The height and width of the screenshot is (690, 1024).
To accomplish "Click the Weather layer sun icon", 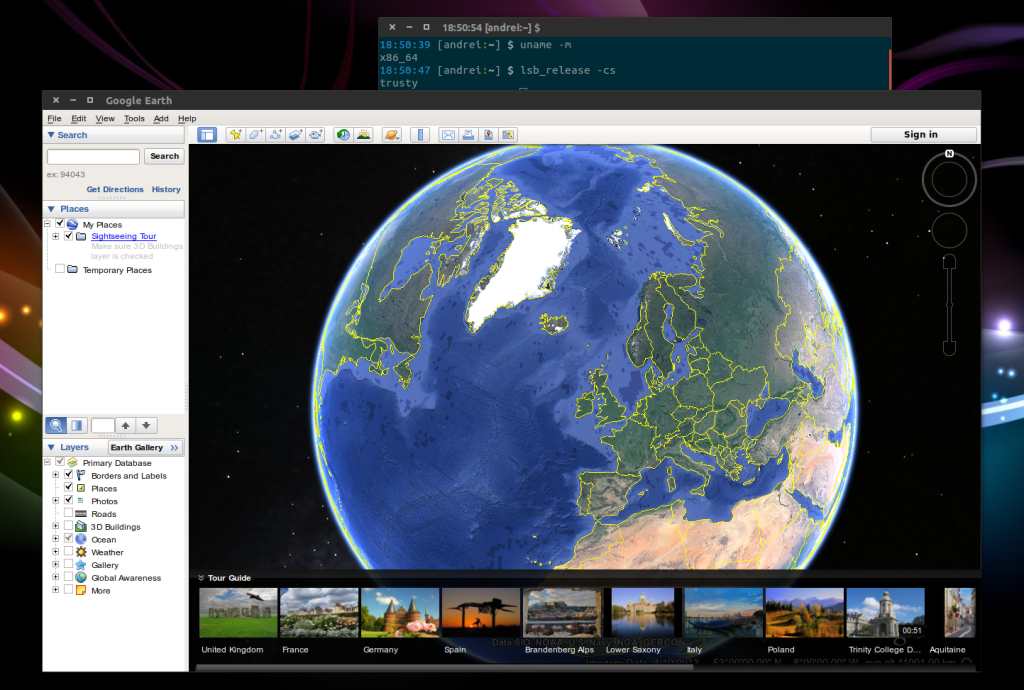I will click(x=81, y=552).
